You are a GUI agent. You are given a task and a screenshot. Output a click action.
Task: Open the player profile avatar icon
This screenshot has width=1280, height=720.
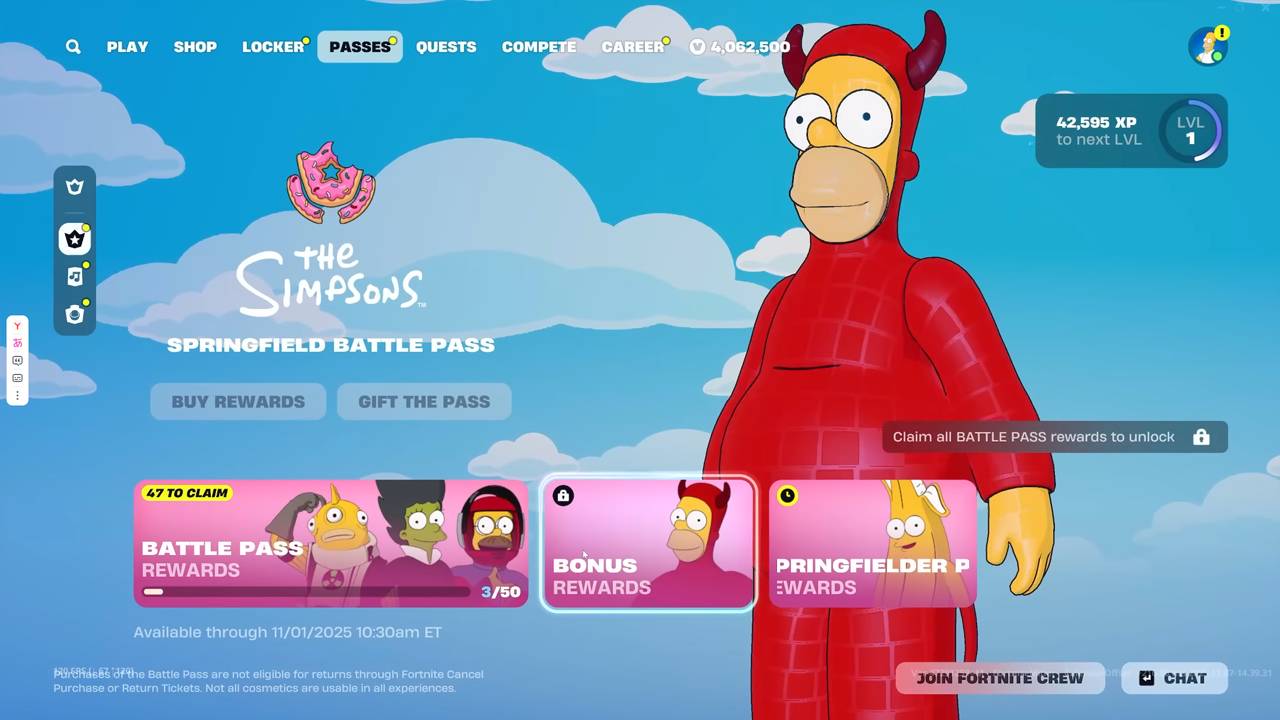tap(1208, 46)
